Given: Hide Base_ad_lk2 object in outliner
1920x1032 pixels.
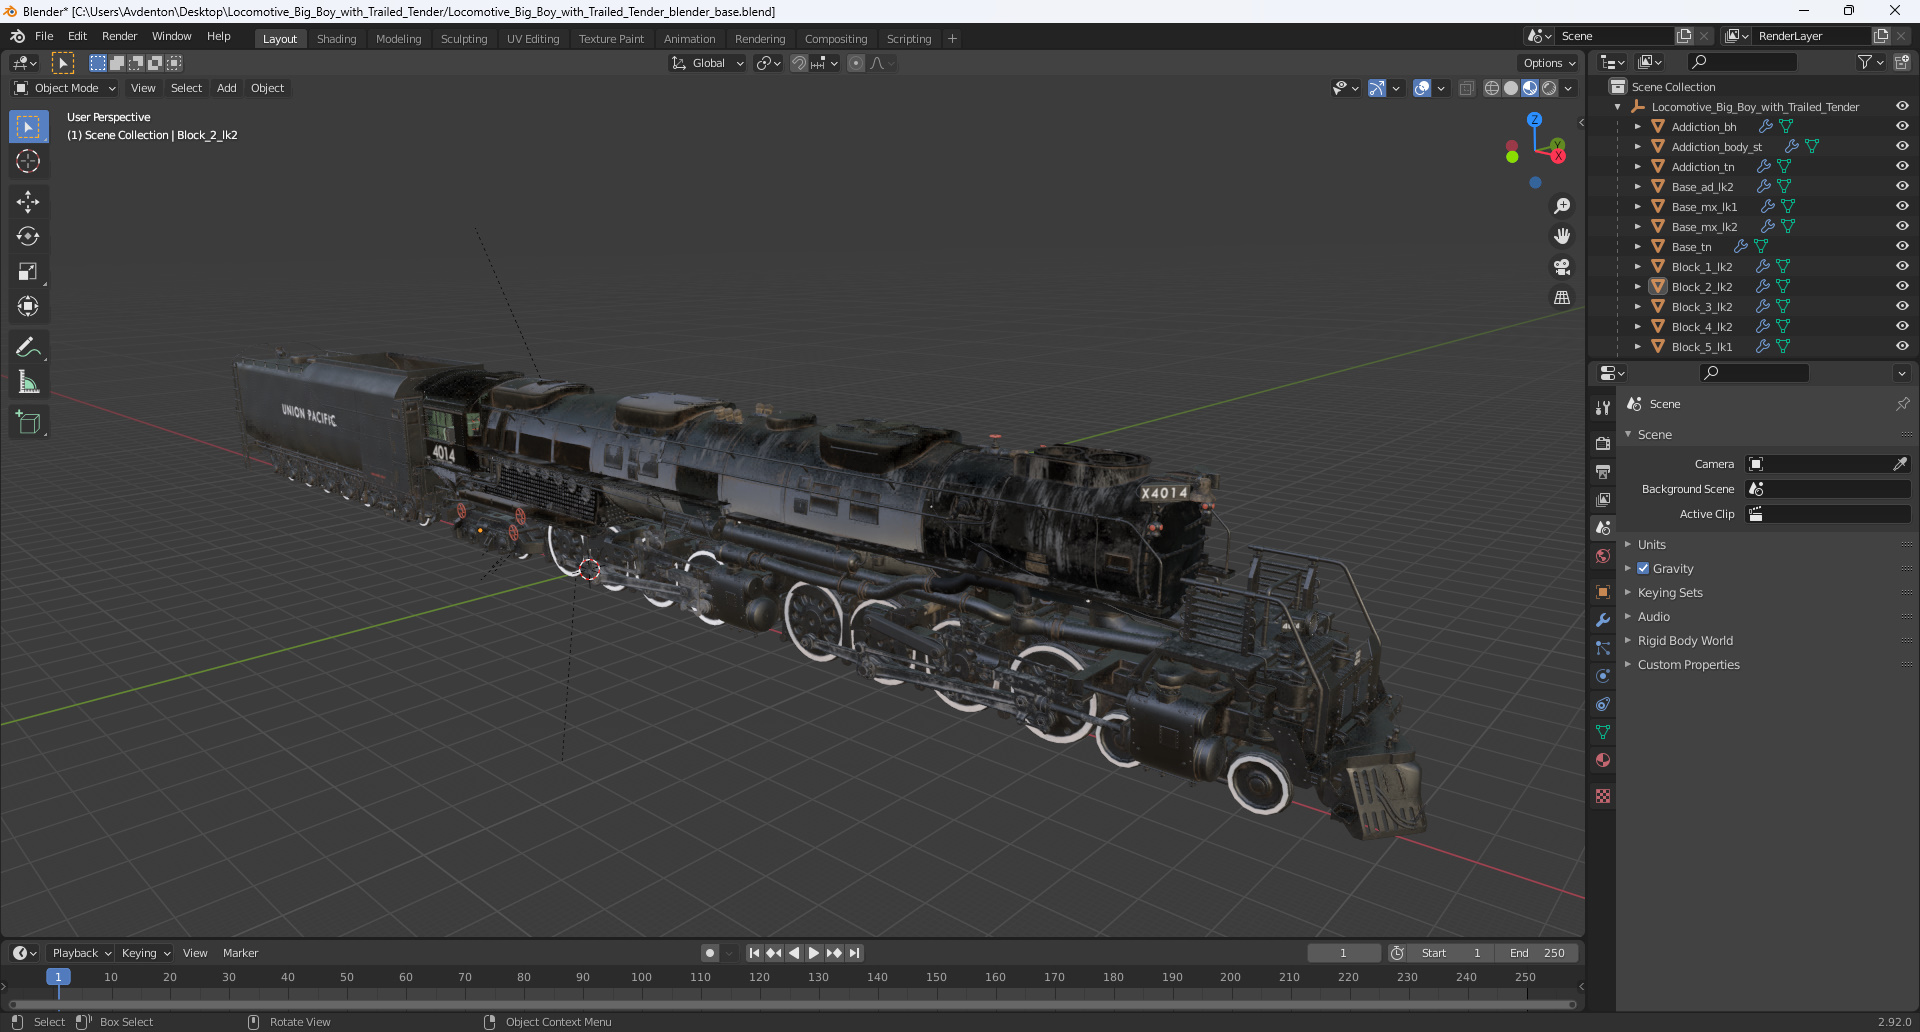Looking at the screenshot, I should click(1902, 186).
